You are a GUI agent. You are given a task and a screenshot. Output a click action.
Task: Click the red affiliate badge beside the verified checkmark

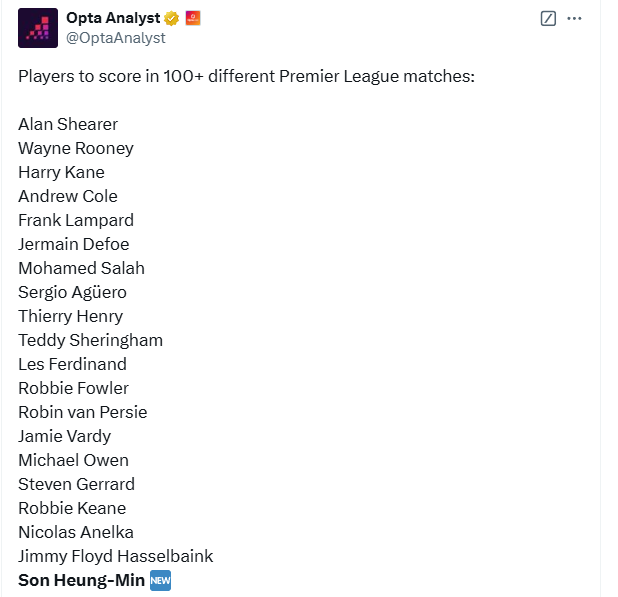click(193, 18)
